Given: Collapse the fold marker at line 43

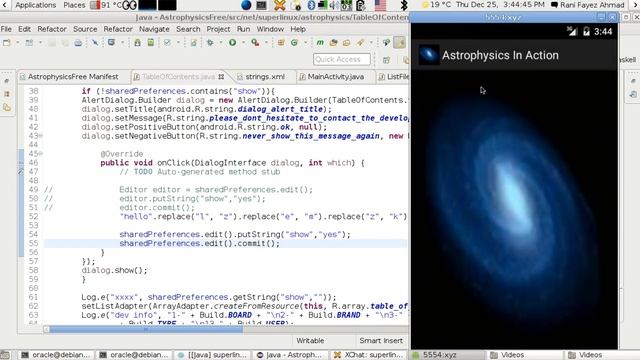Looking at the screenshot, I should click(x=41, y=136).
